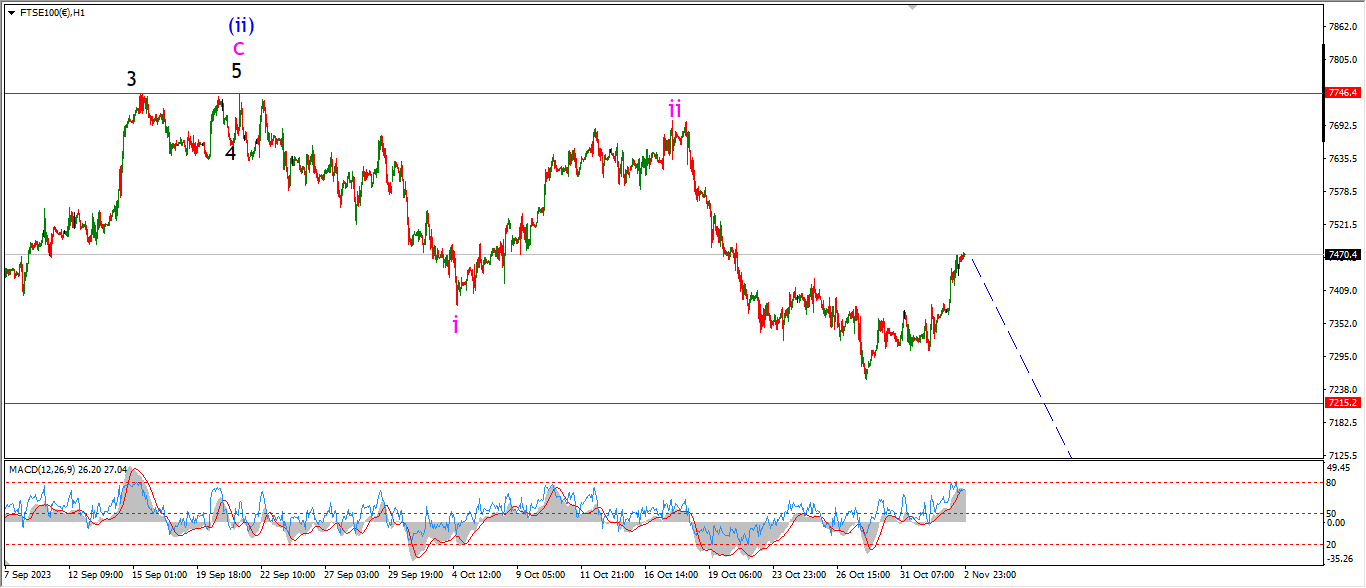The width and height of the screenshot is (1366, 588).
Task: Click the '7 Sep 2023' date on time axis
Action: point(28,575)
